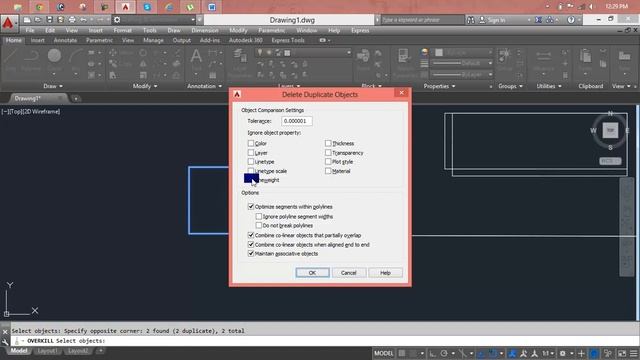640x360 pixels.
Task: Click Cancel in Delete Duplicate Objects dialog
Action: pyautogui.click(x=349, y=273)
